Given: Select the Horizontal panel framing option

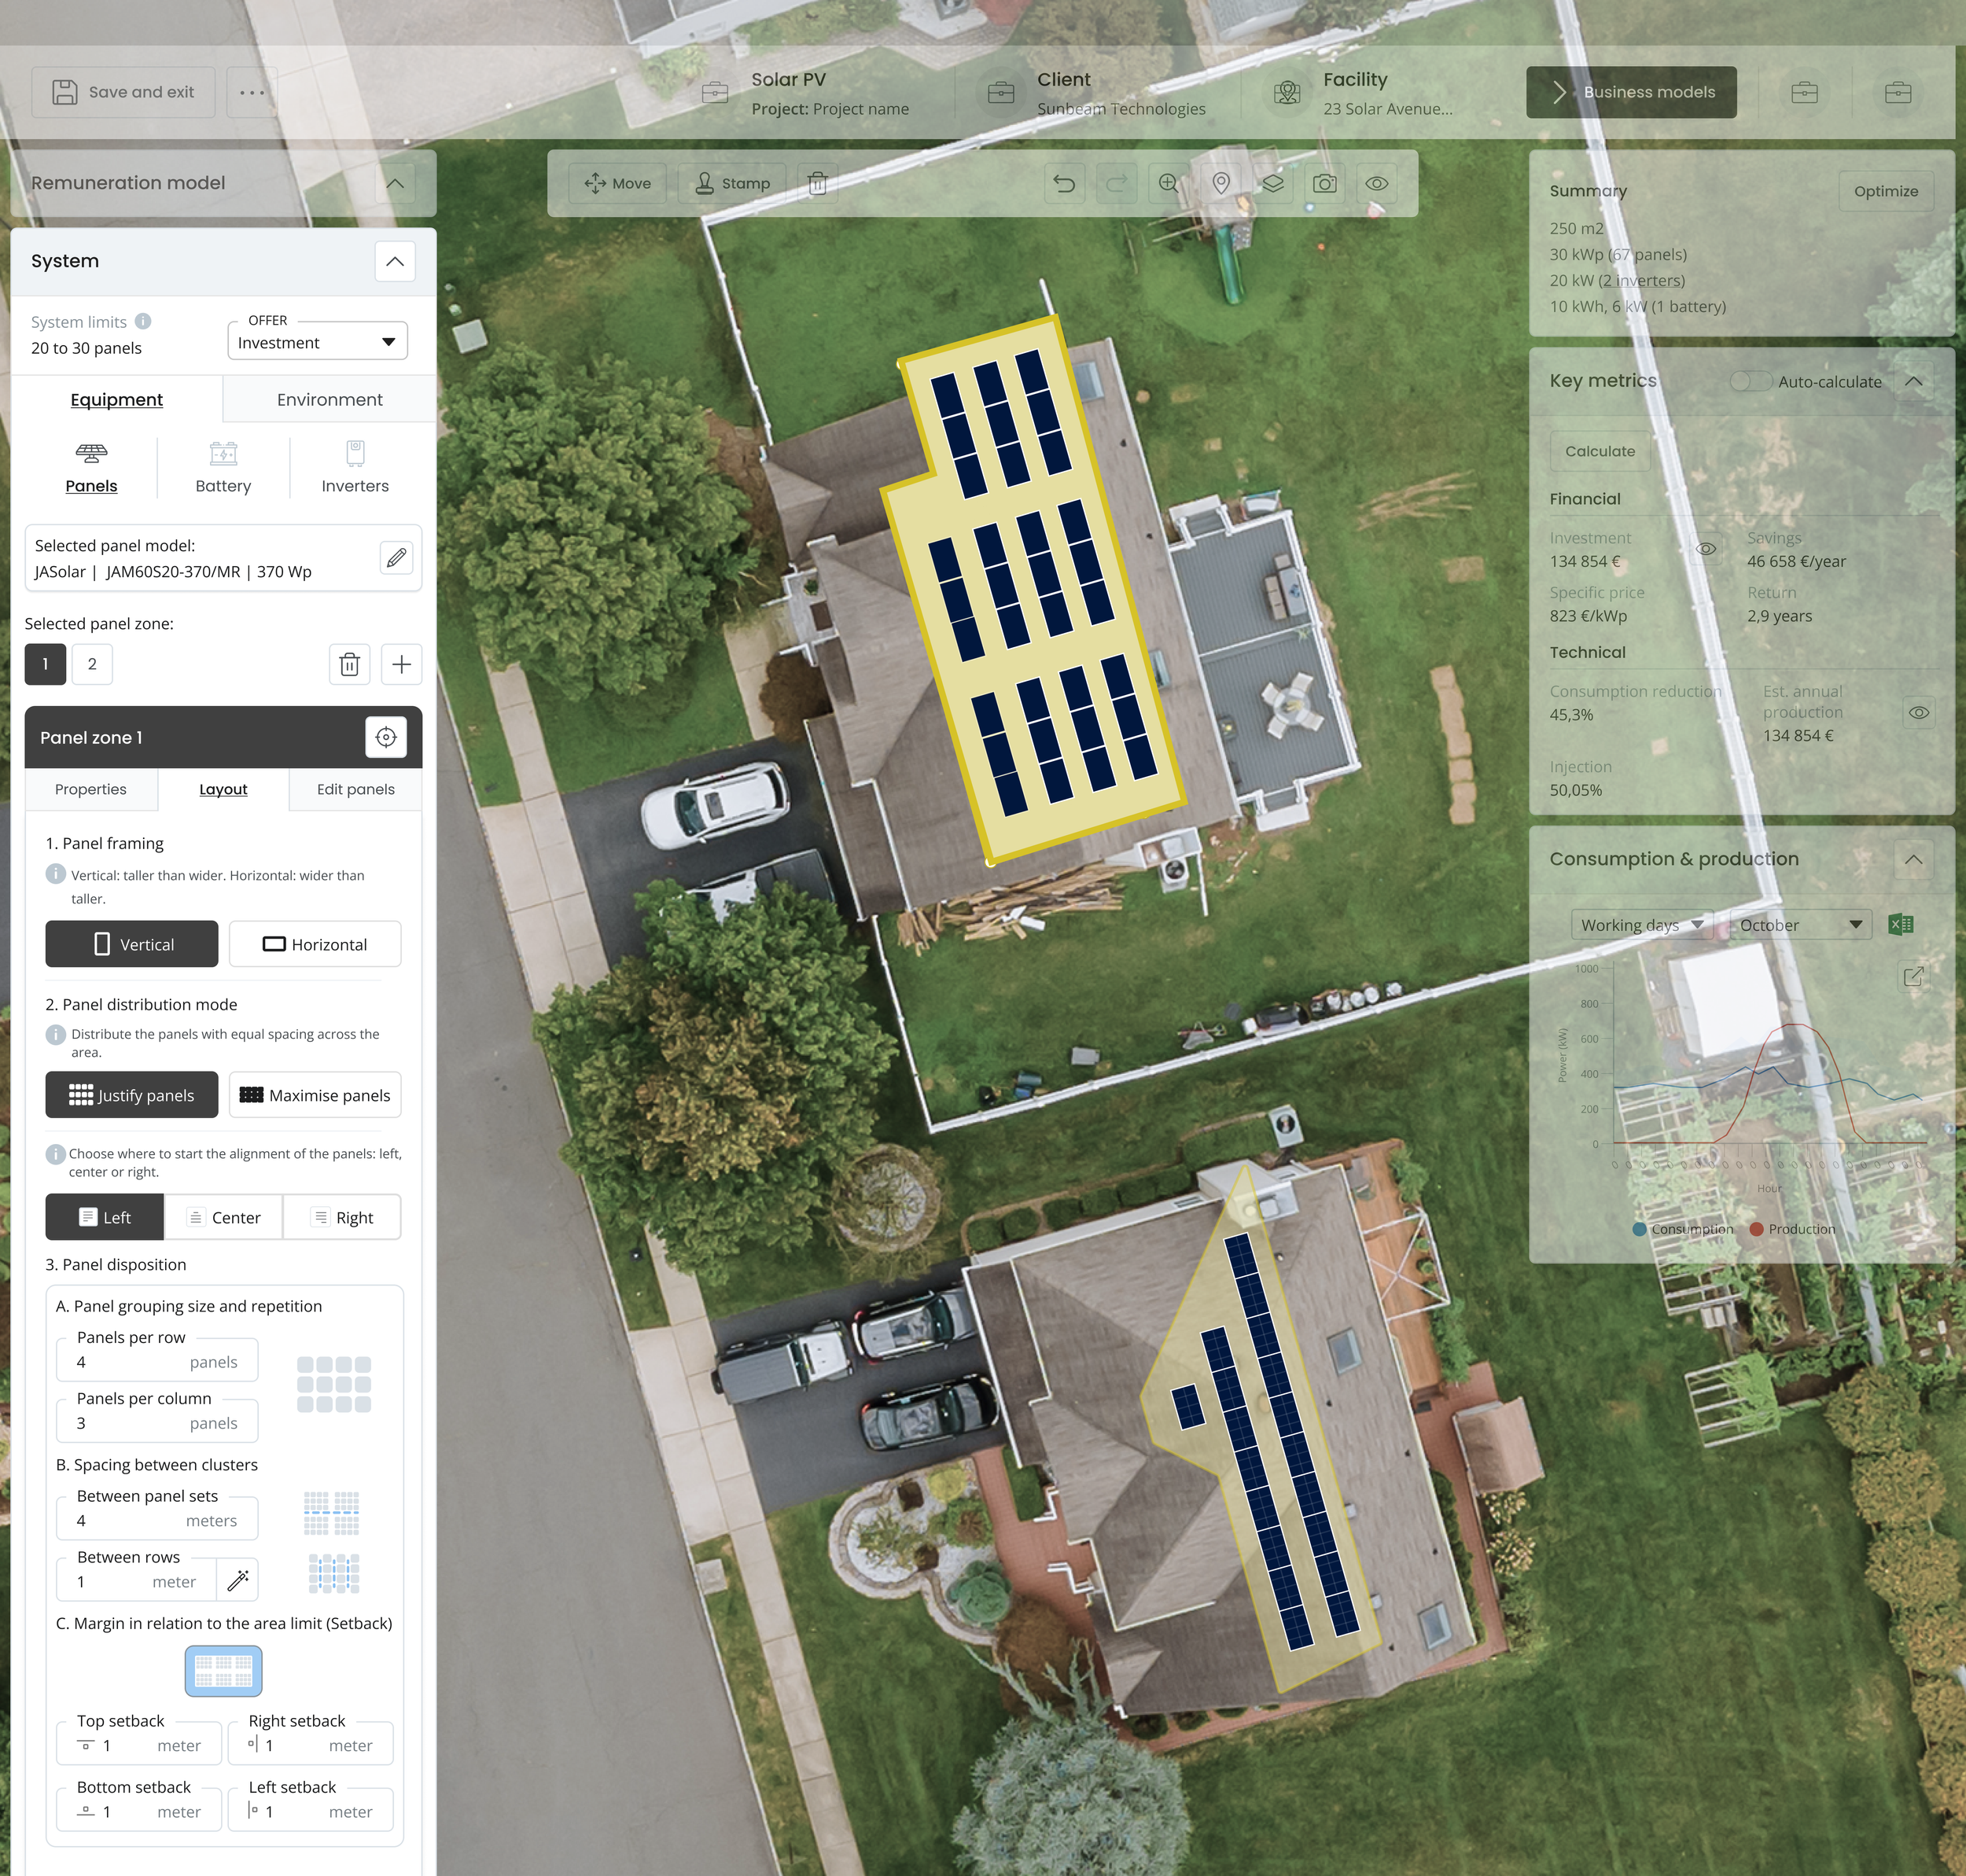Looking at the screenshot, I should coord(315,945).
